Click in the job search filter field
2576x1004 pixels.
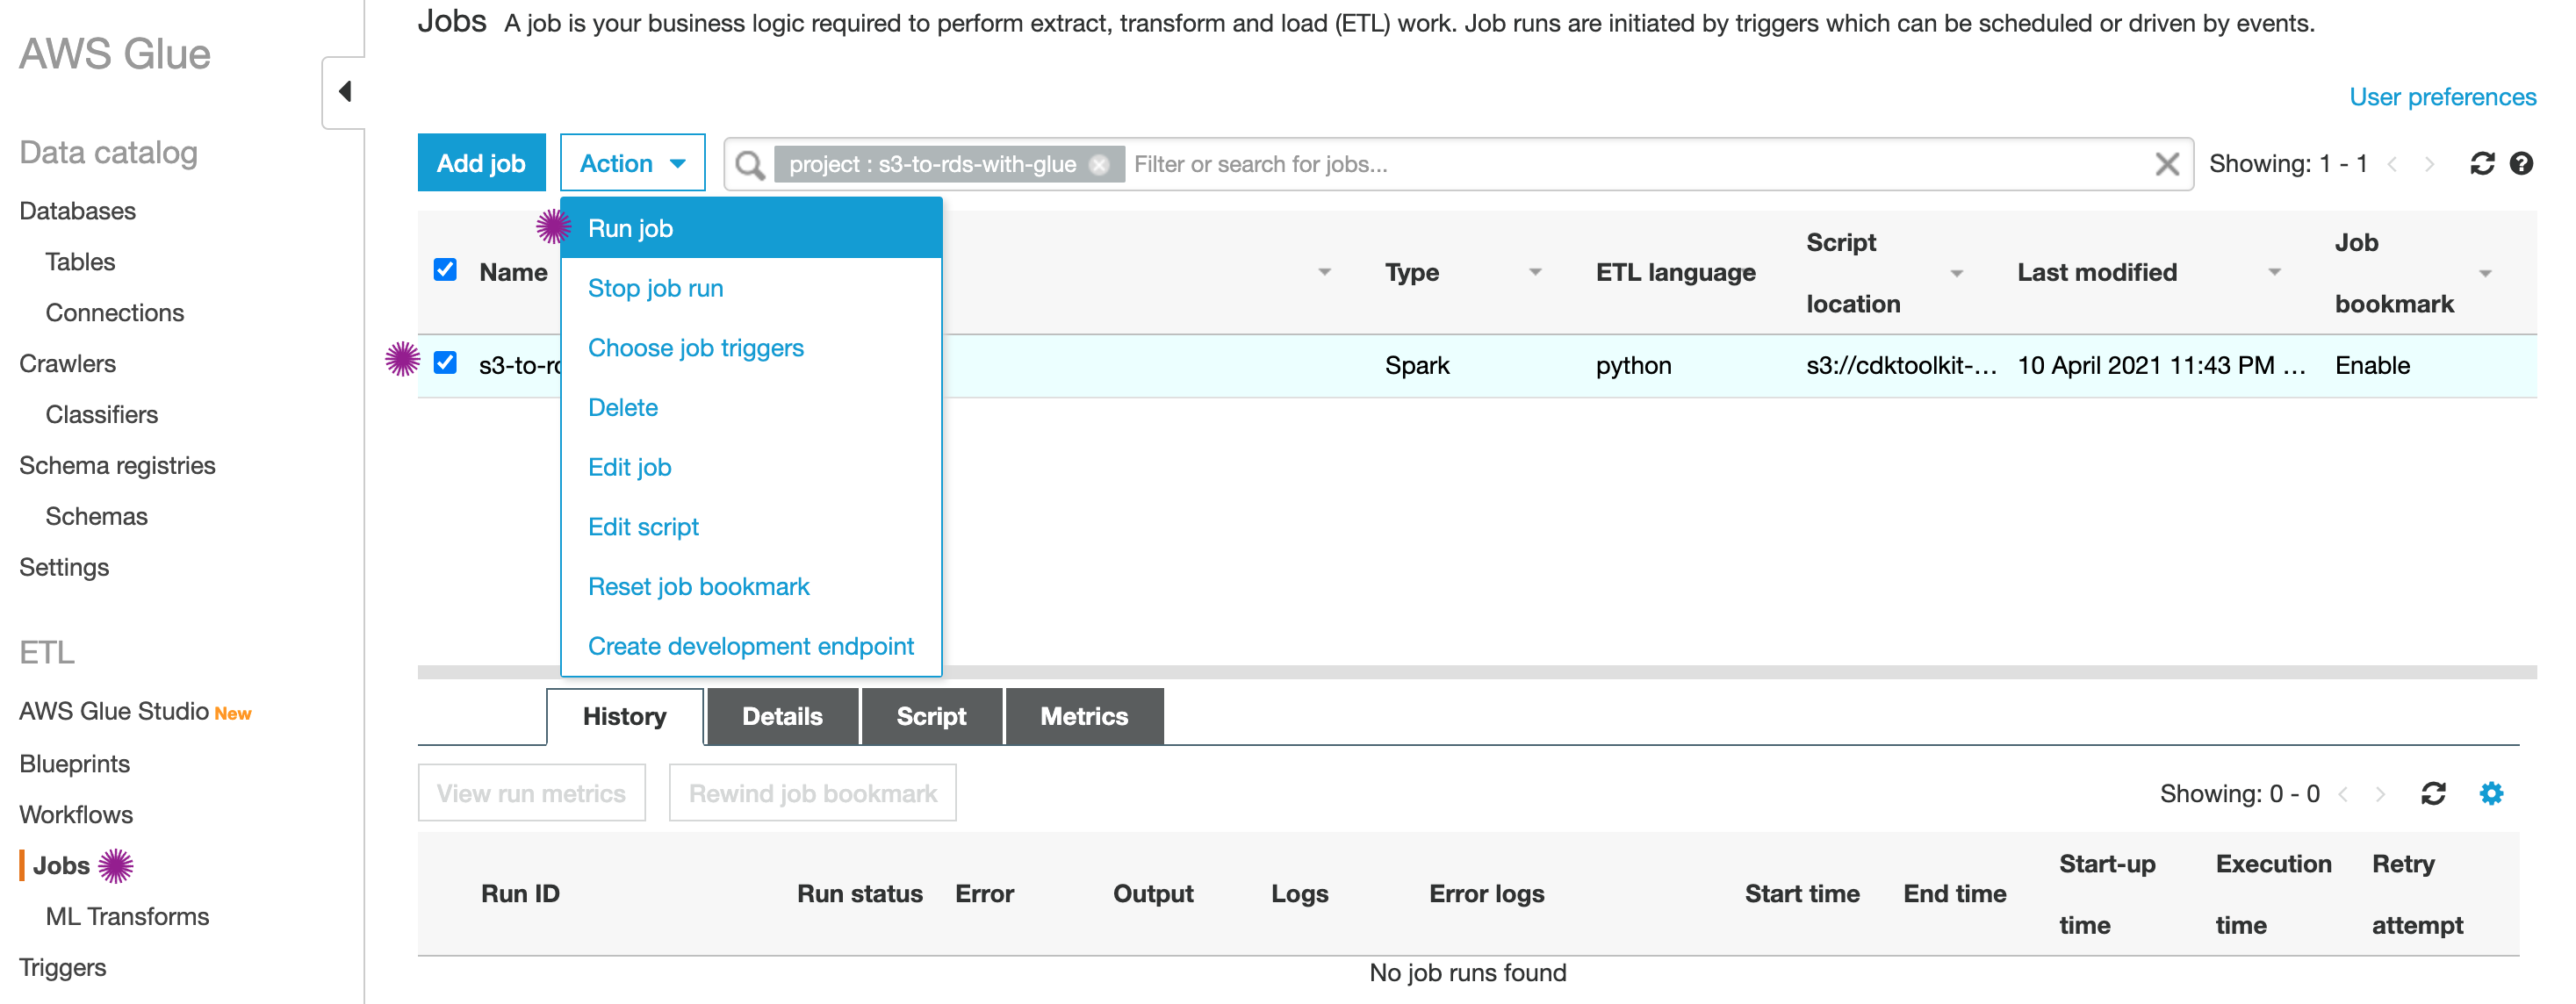tap(1600, 164)
